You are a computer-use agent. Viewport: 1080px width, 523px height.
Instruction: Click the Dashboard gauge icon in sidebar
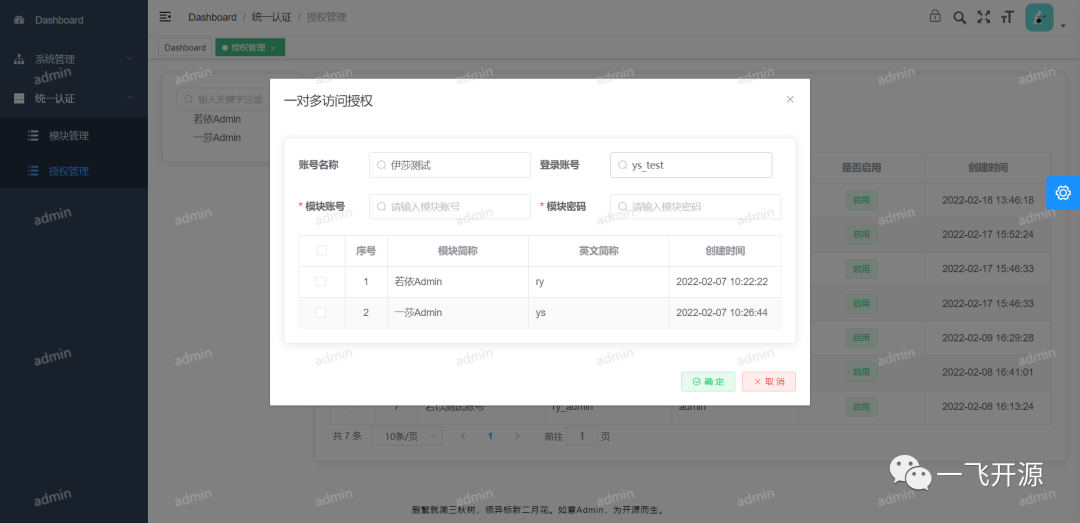pyautogui.click(x=19, y=20)
